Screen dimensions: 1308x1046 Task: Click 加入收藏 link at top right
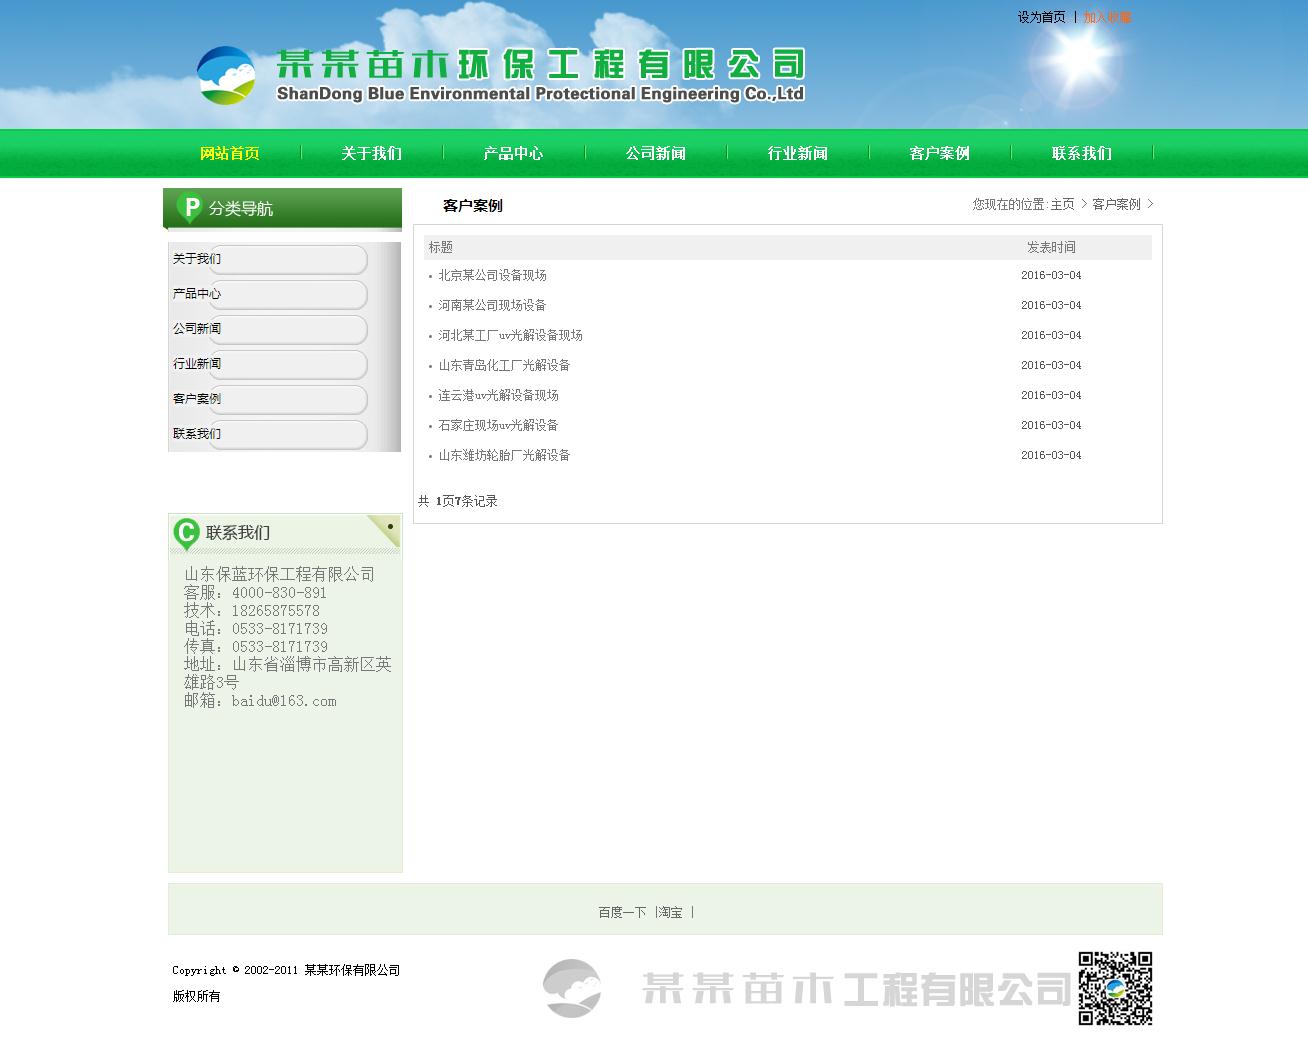[x=1107, y=17]
